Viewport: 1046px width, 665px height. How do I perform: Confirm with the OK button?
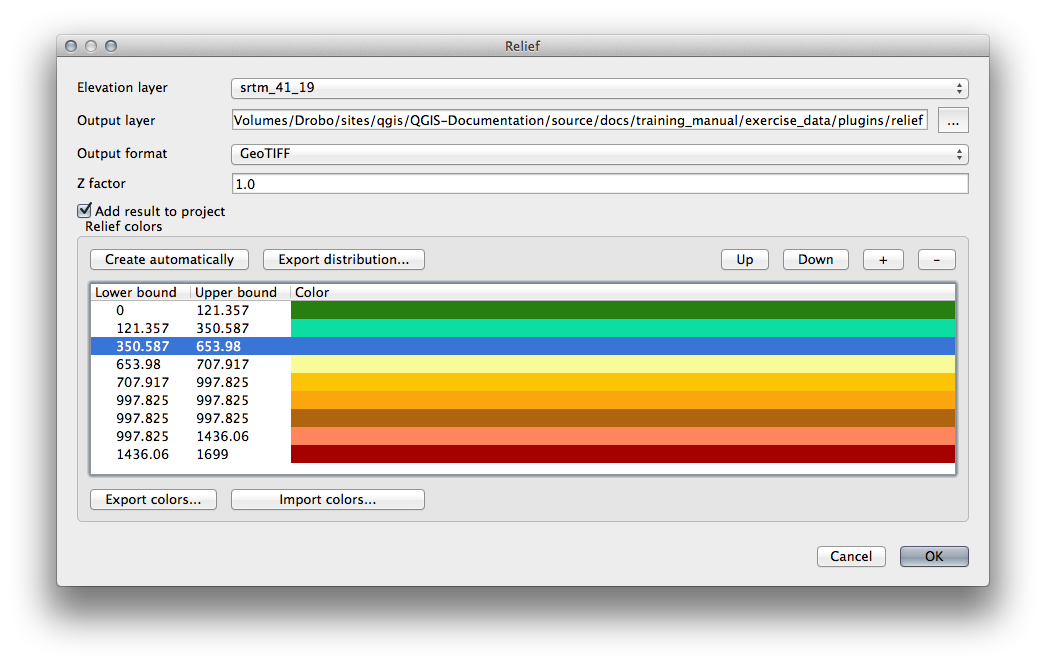[x=933, y=556]
